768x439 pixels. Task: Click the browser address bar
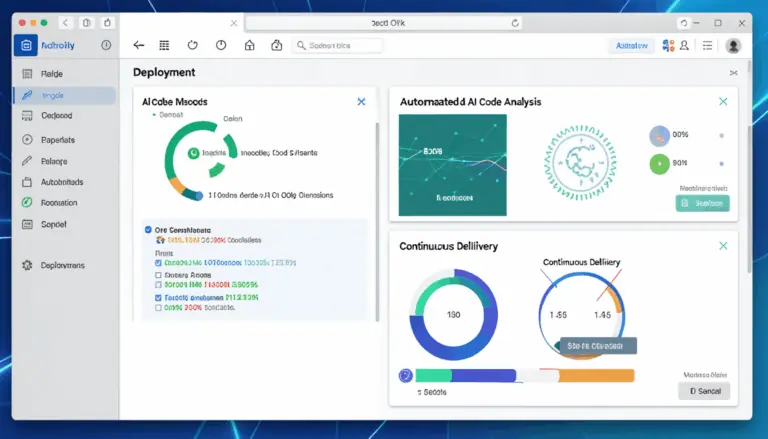384,23
